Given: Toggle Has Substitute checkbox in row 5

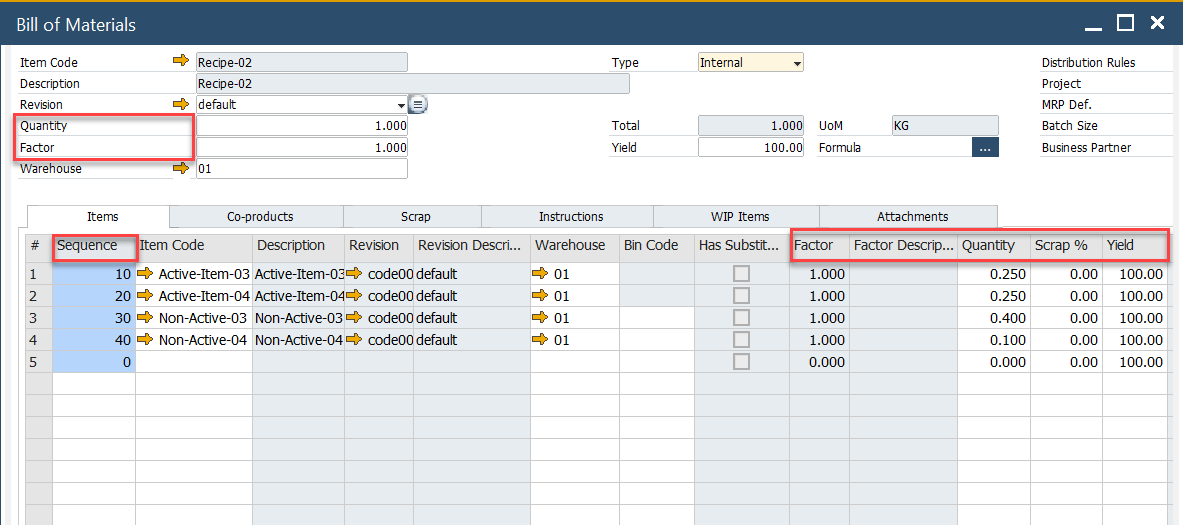Looking at the screenshot, I should (742, 362).
